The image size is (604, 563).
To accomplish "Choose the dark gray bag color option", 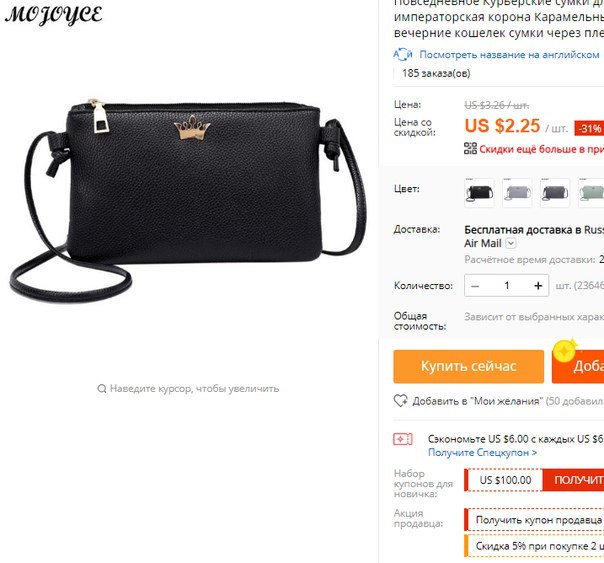I will (x=555, y=193).
